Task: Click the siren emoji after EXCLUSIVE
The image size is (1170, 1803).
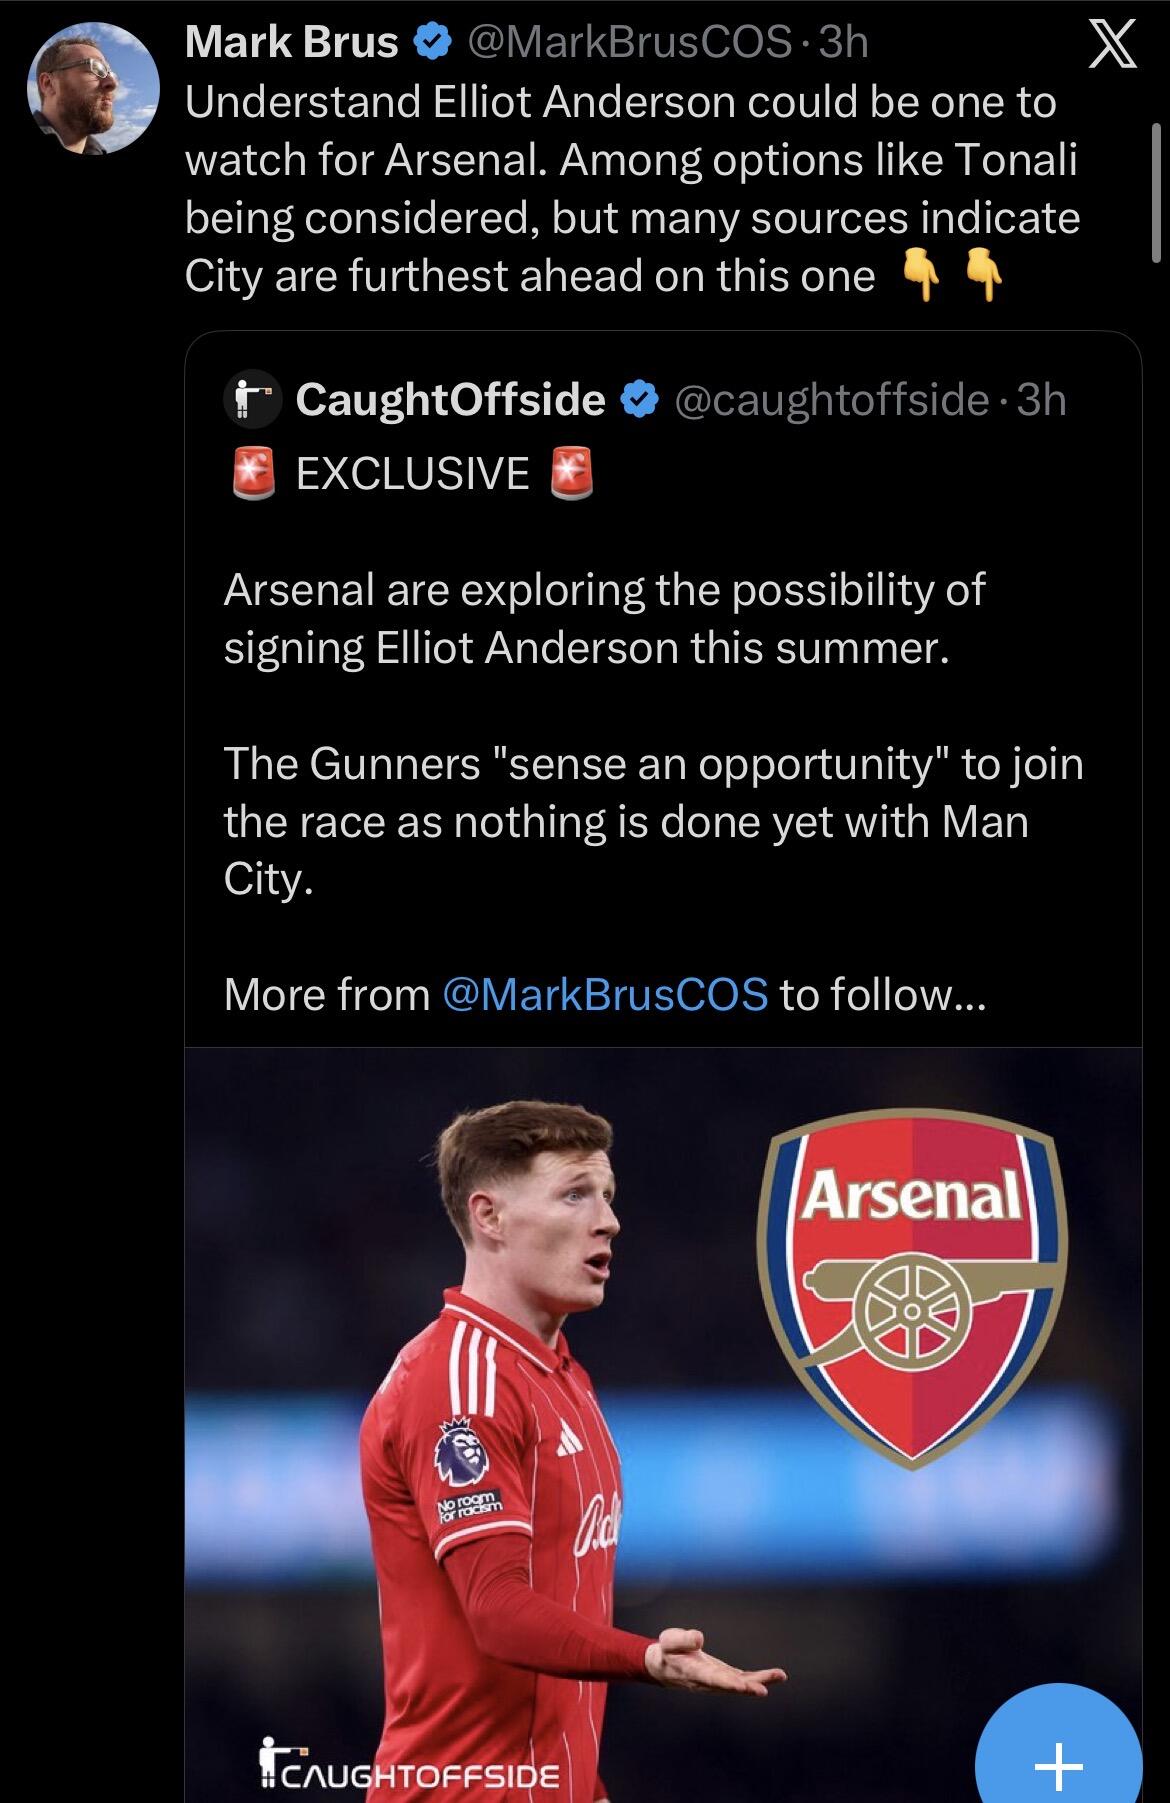Action: [x=572, y=473]
